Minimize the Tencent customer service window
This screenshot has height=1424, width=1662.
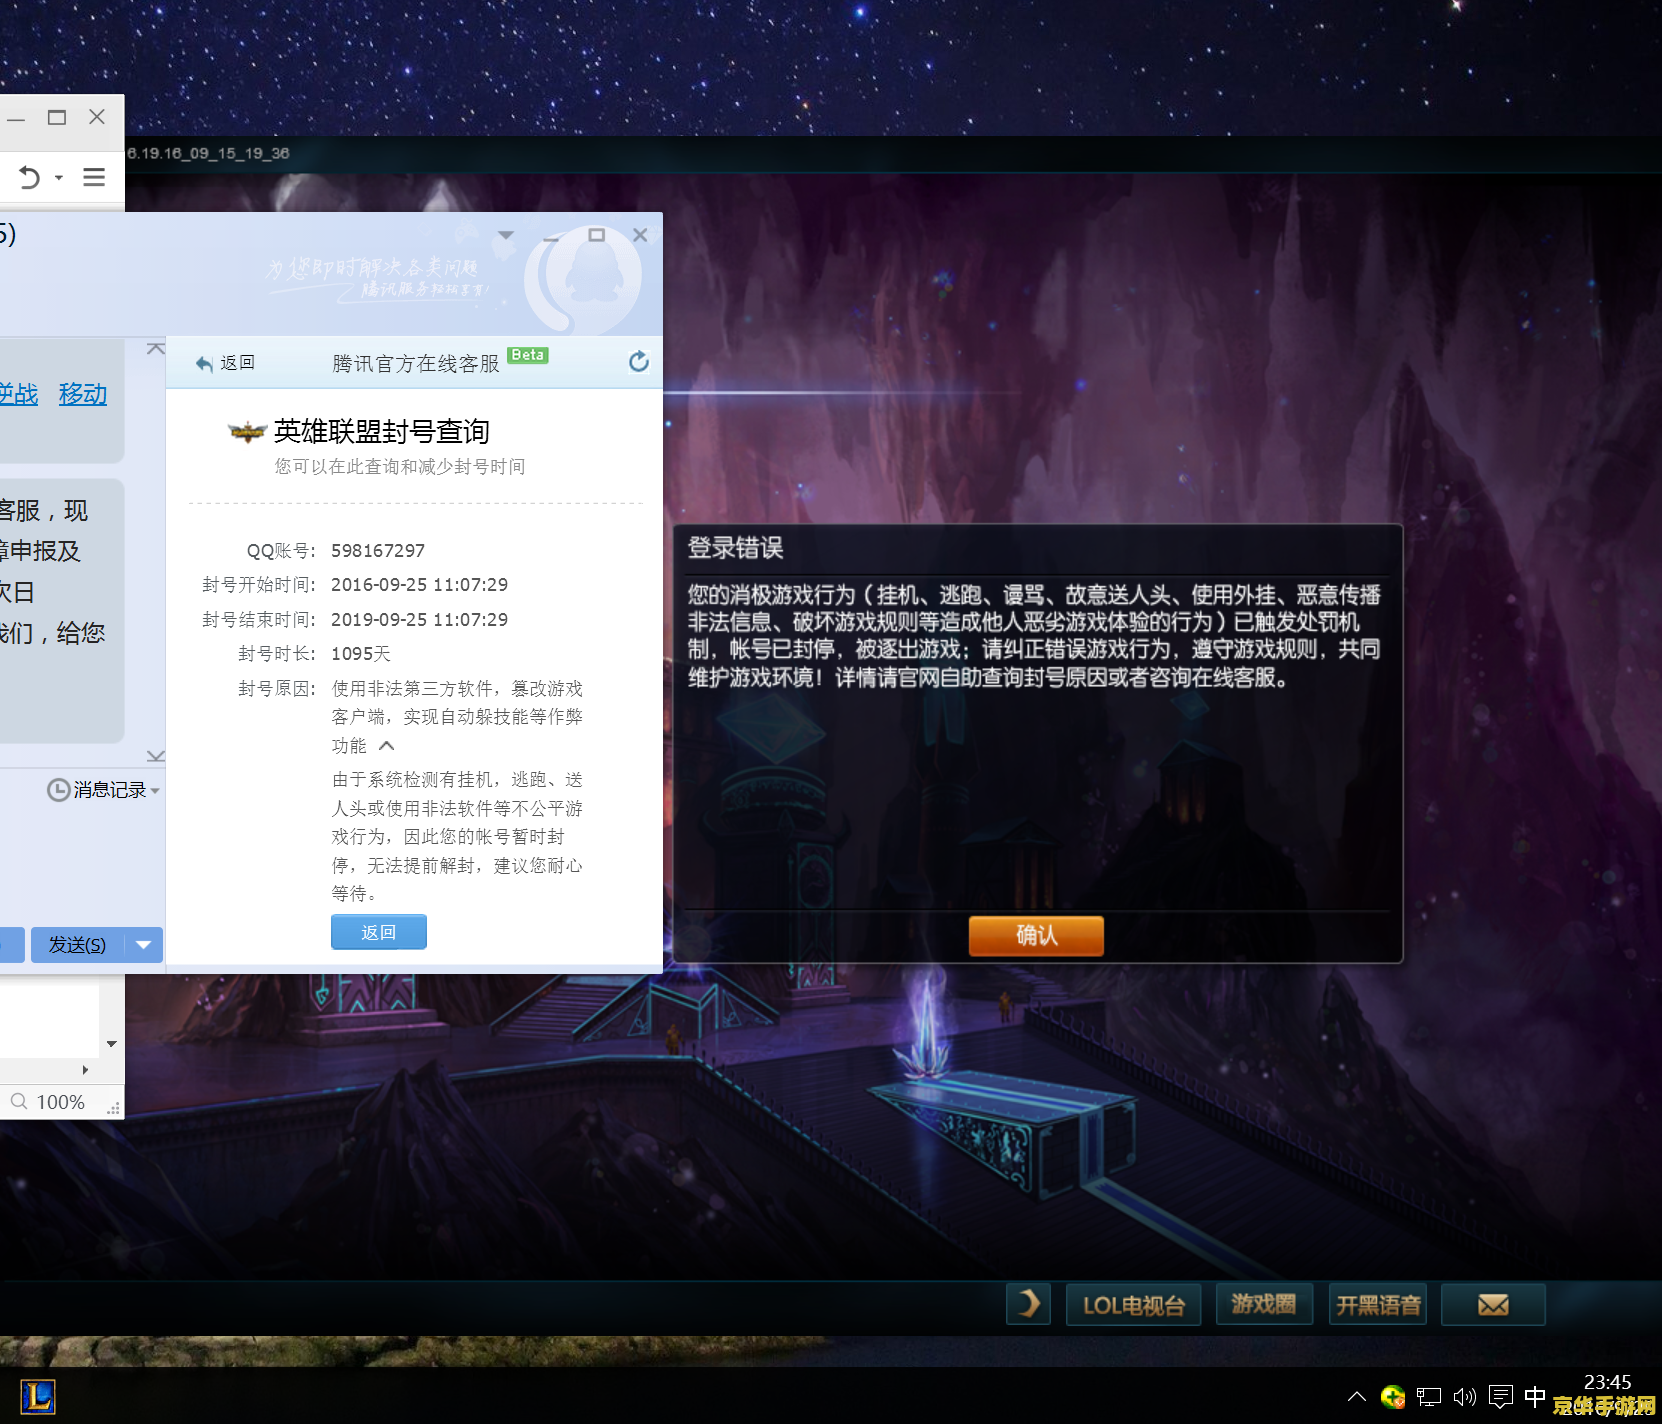(551, 238)
